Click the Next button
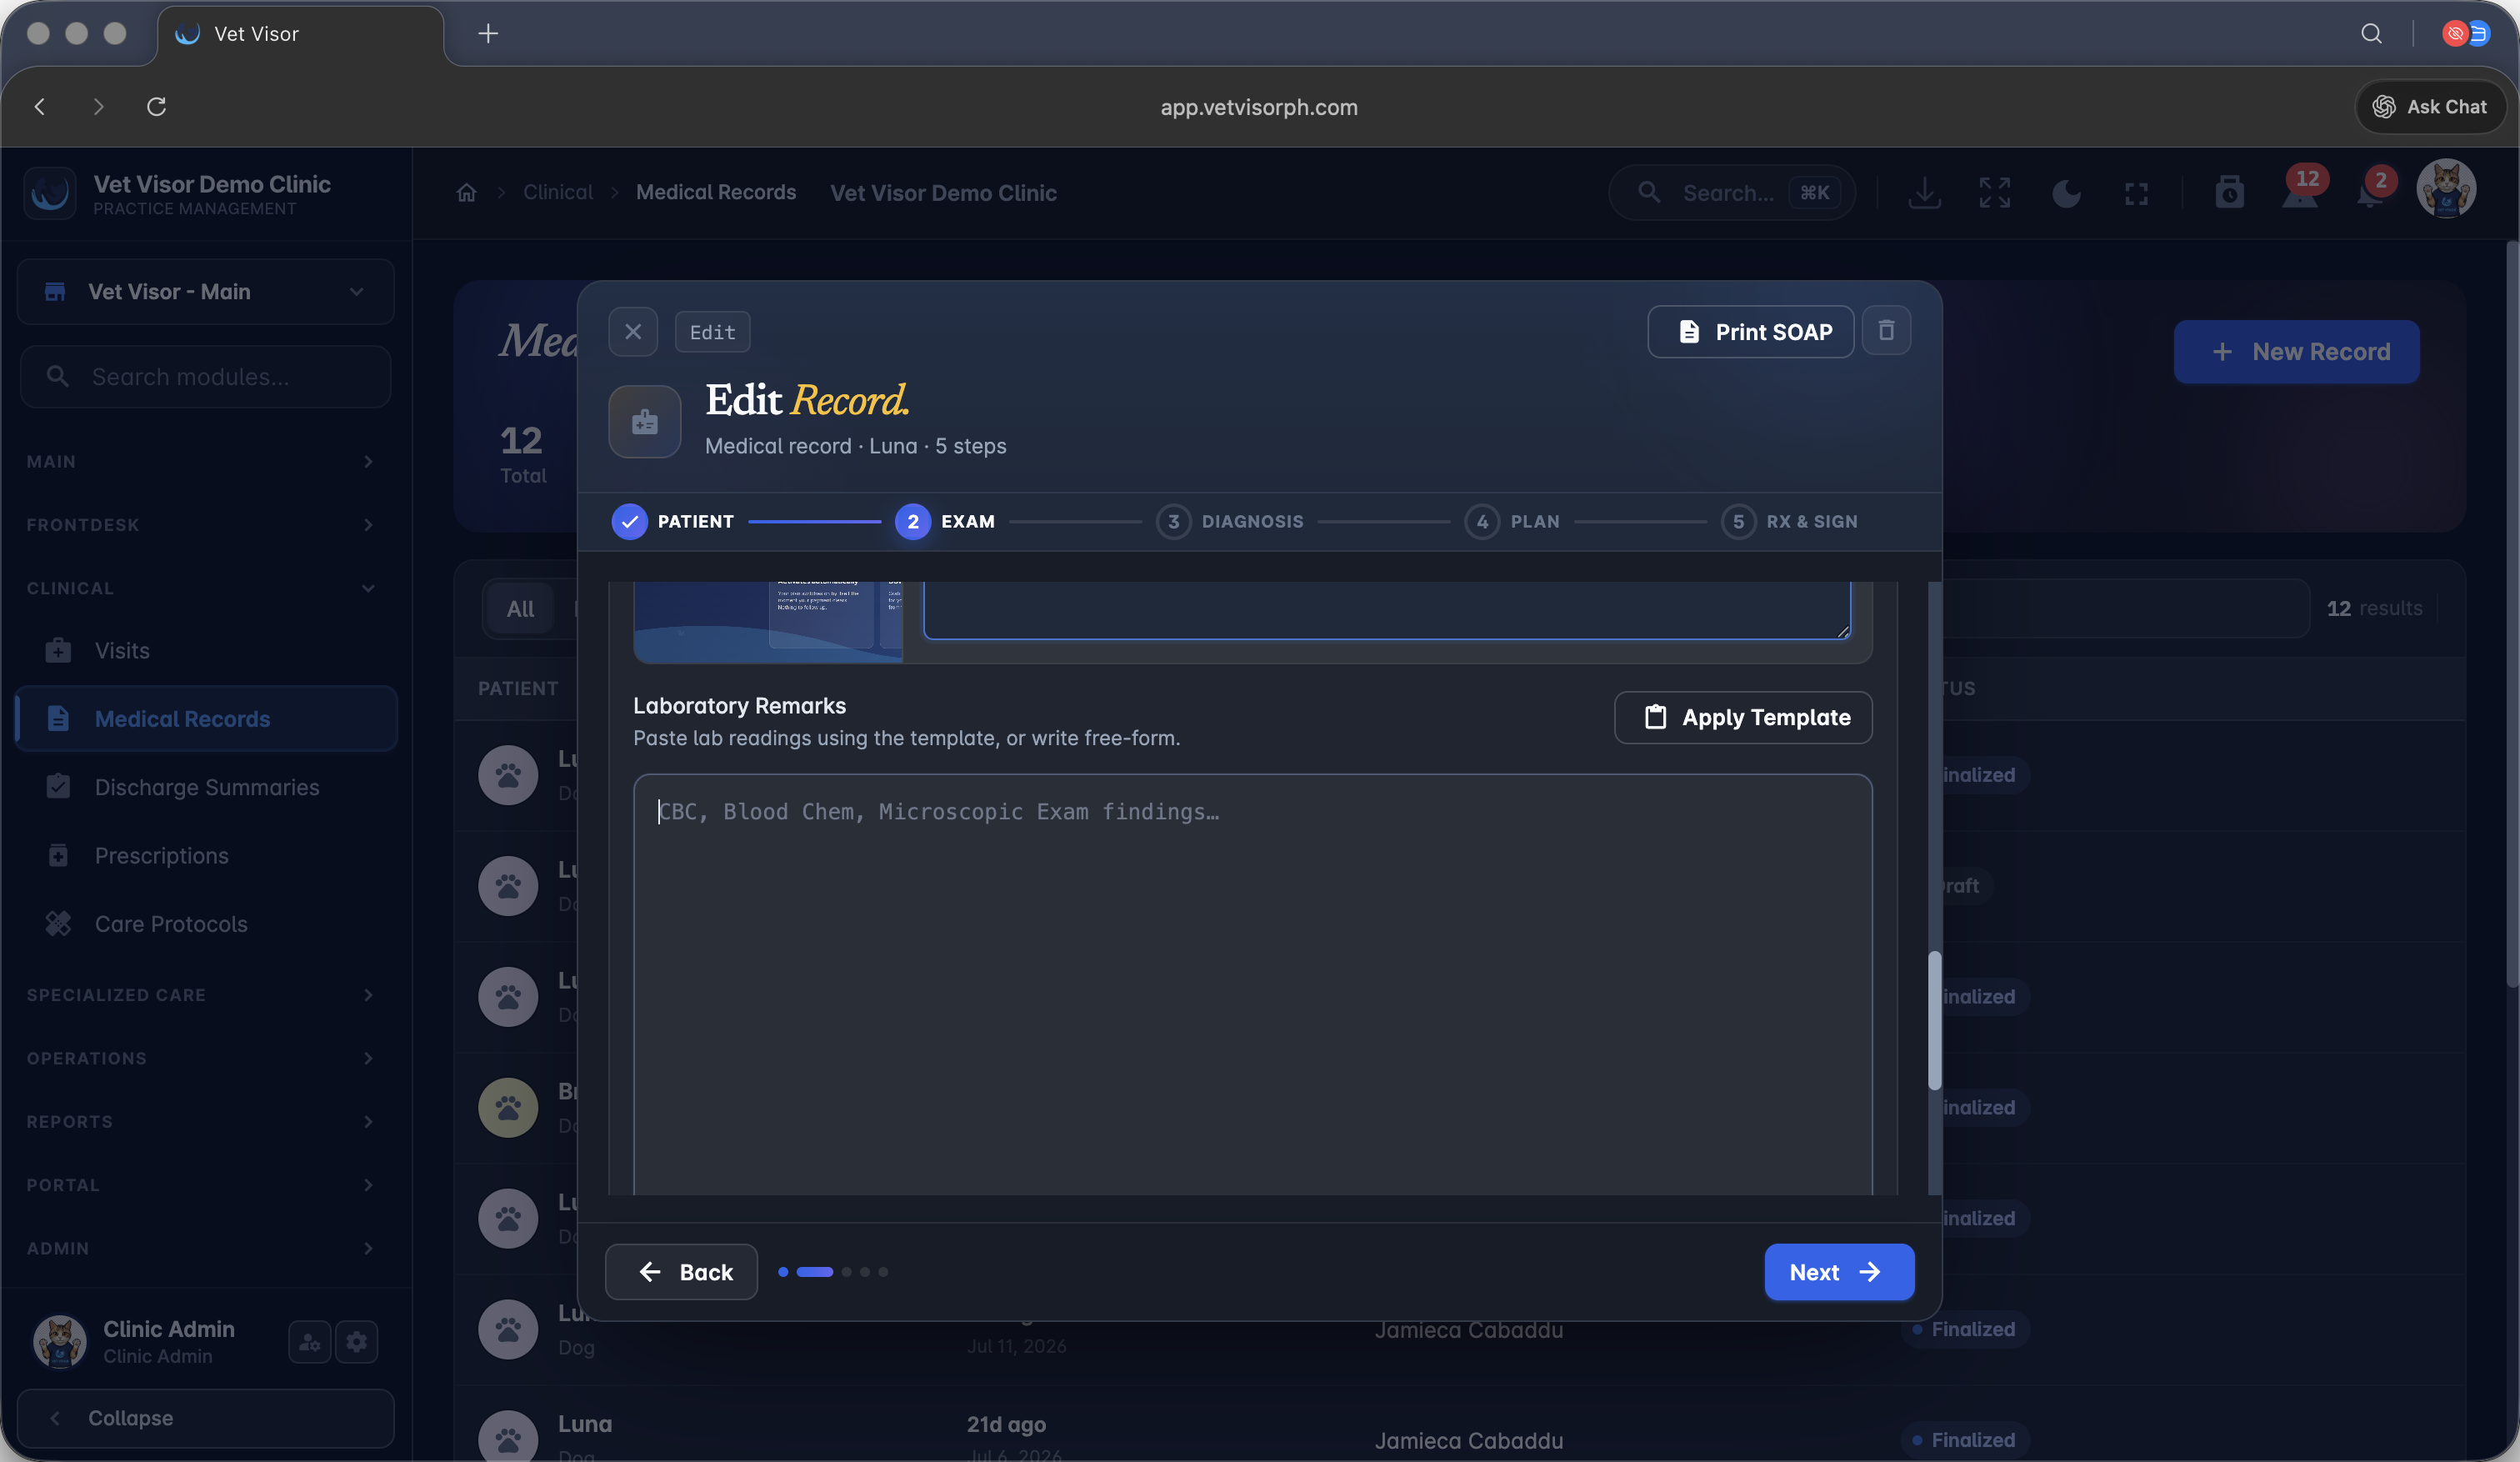Image resolution: width=2520 pixels, height=1462 pixels. [x=1839, y=1272]
